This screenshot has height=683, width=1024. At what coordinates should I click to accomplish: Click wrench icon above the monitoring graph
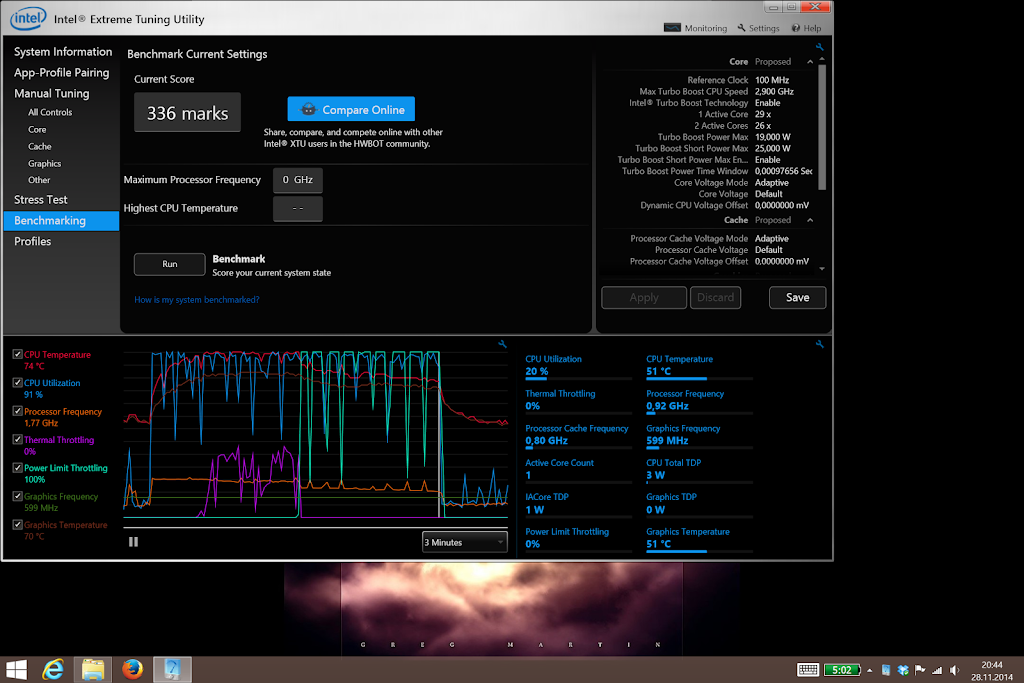pyautogui.click(x=502, y=343)
